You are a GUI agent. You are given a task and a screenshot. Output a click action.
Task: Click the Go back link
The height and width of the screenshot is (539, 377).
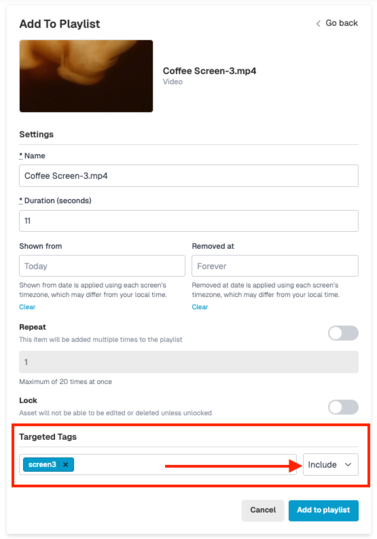337,23
